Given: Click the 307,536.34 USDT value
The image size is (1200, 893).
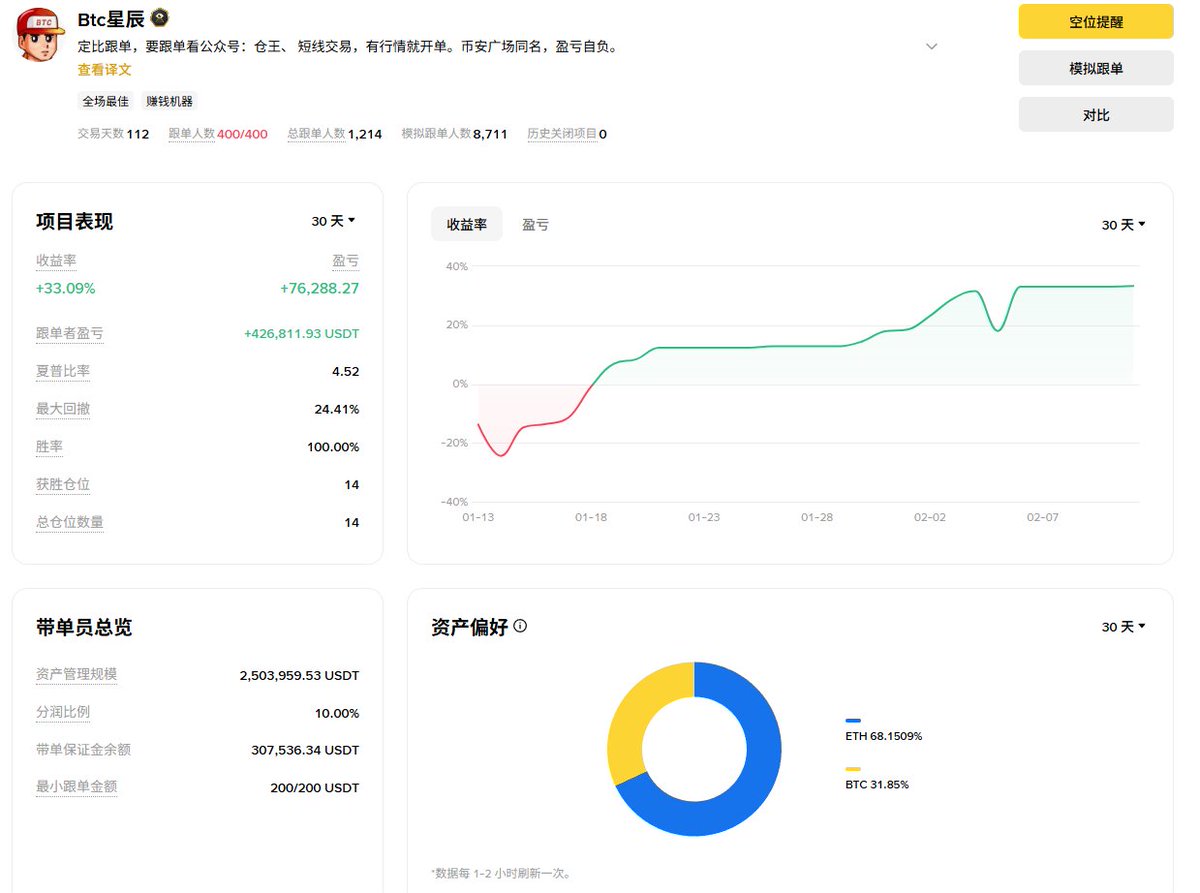Looking at the screenshot, I should pos(305,750).
